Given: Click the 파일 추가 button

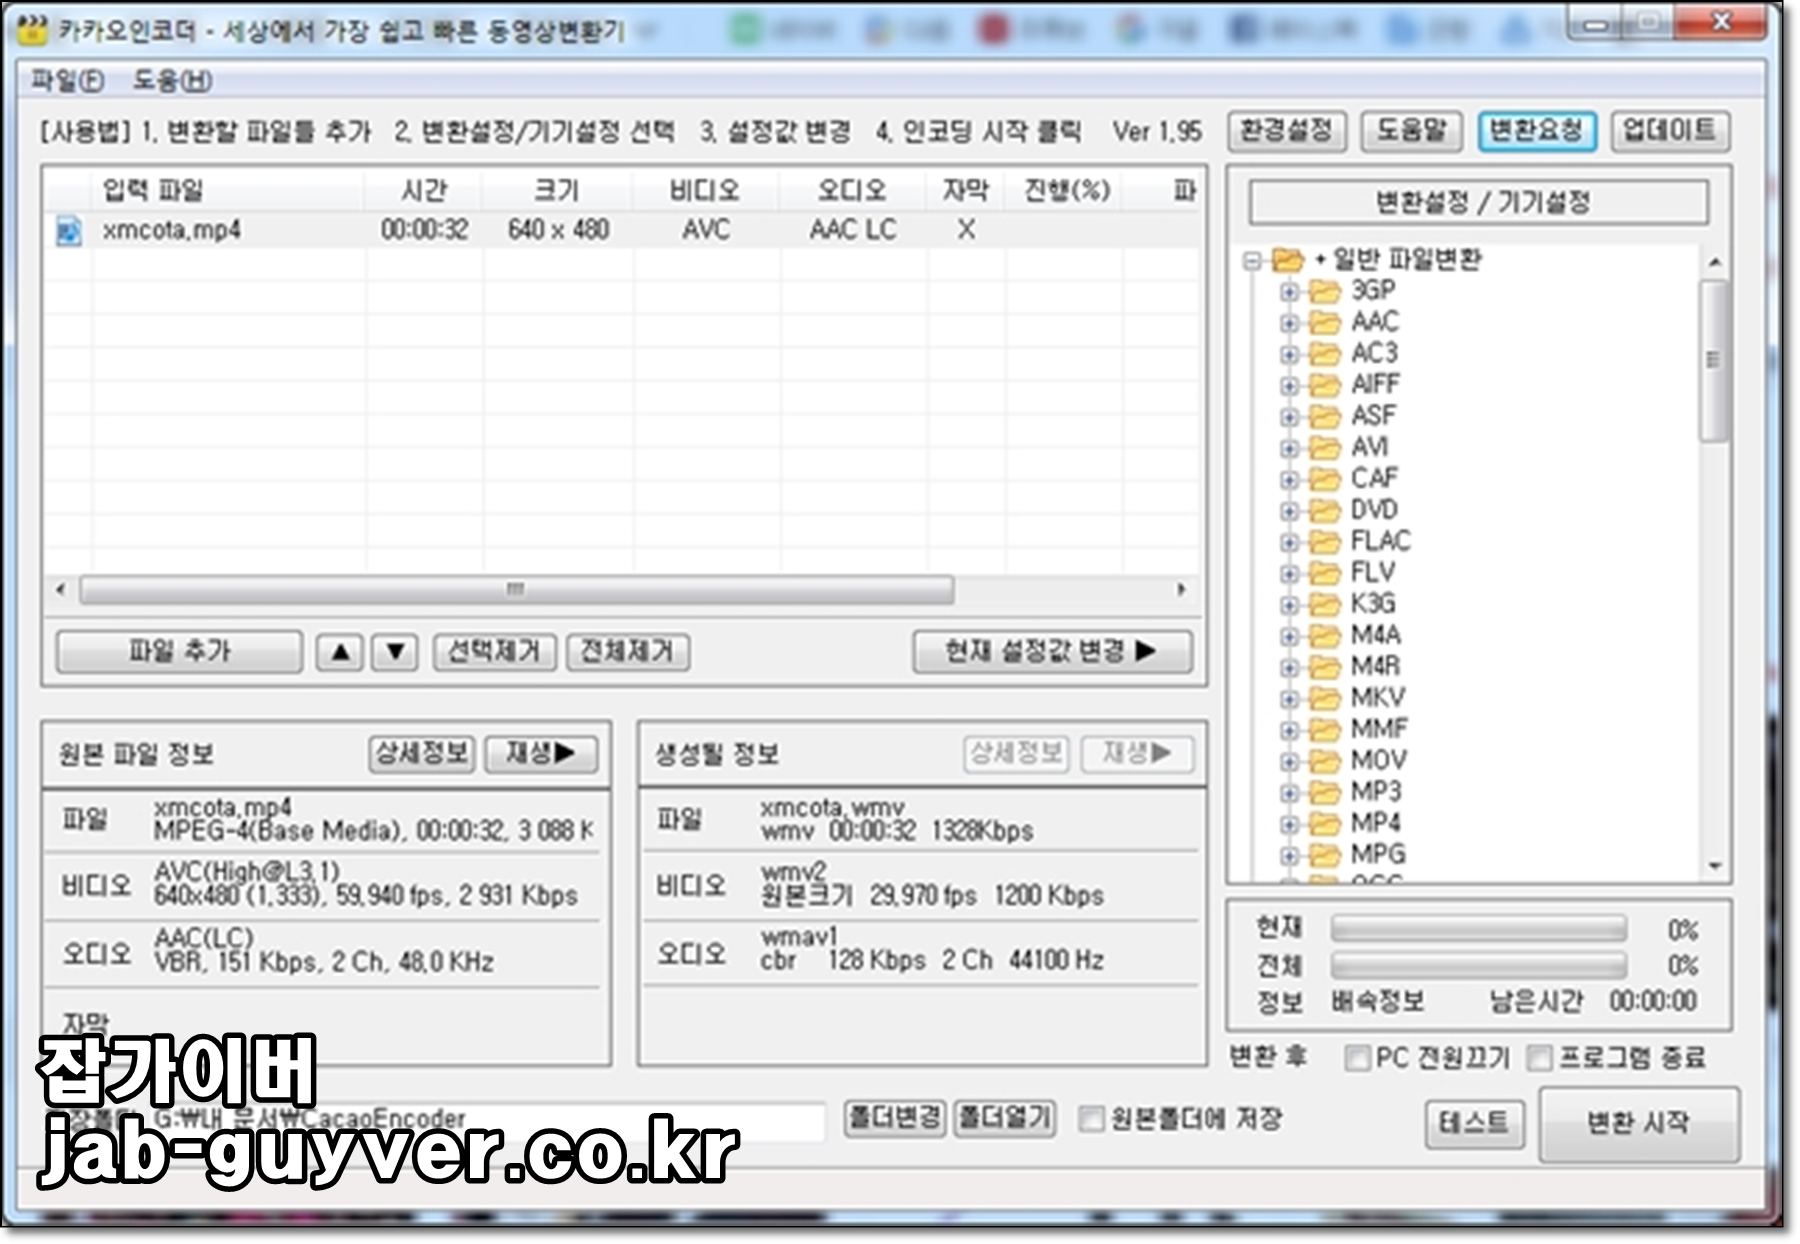Looking at the screenshot, I should pyautogui.click(x=179, y=652).
